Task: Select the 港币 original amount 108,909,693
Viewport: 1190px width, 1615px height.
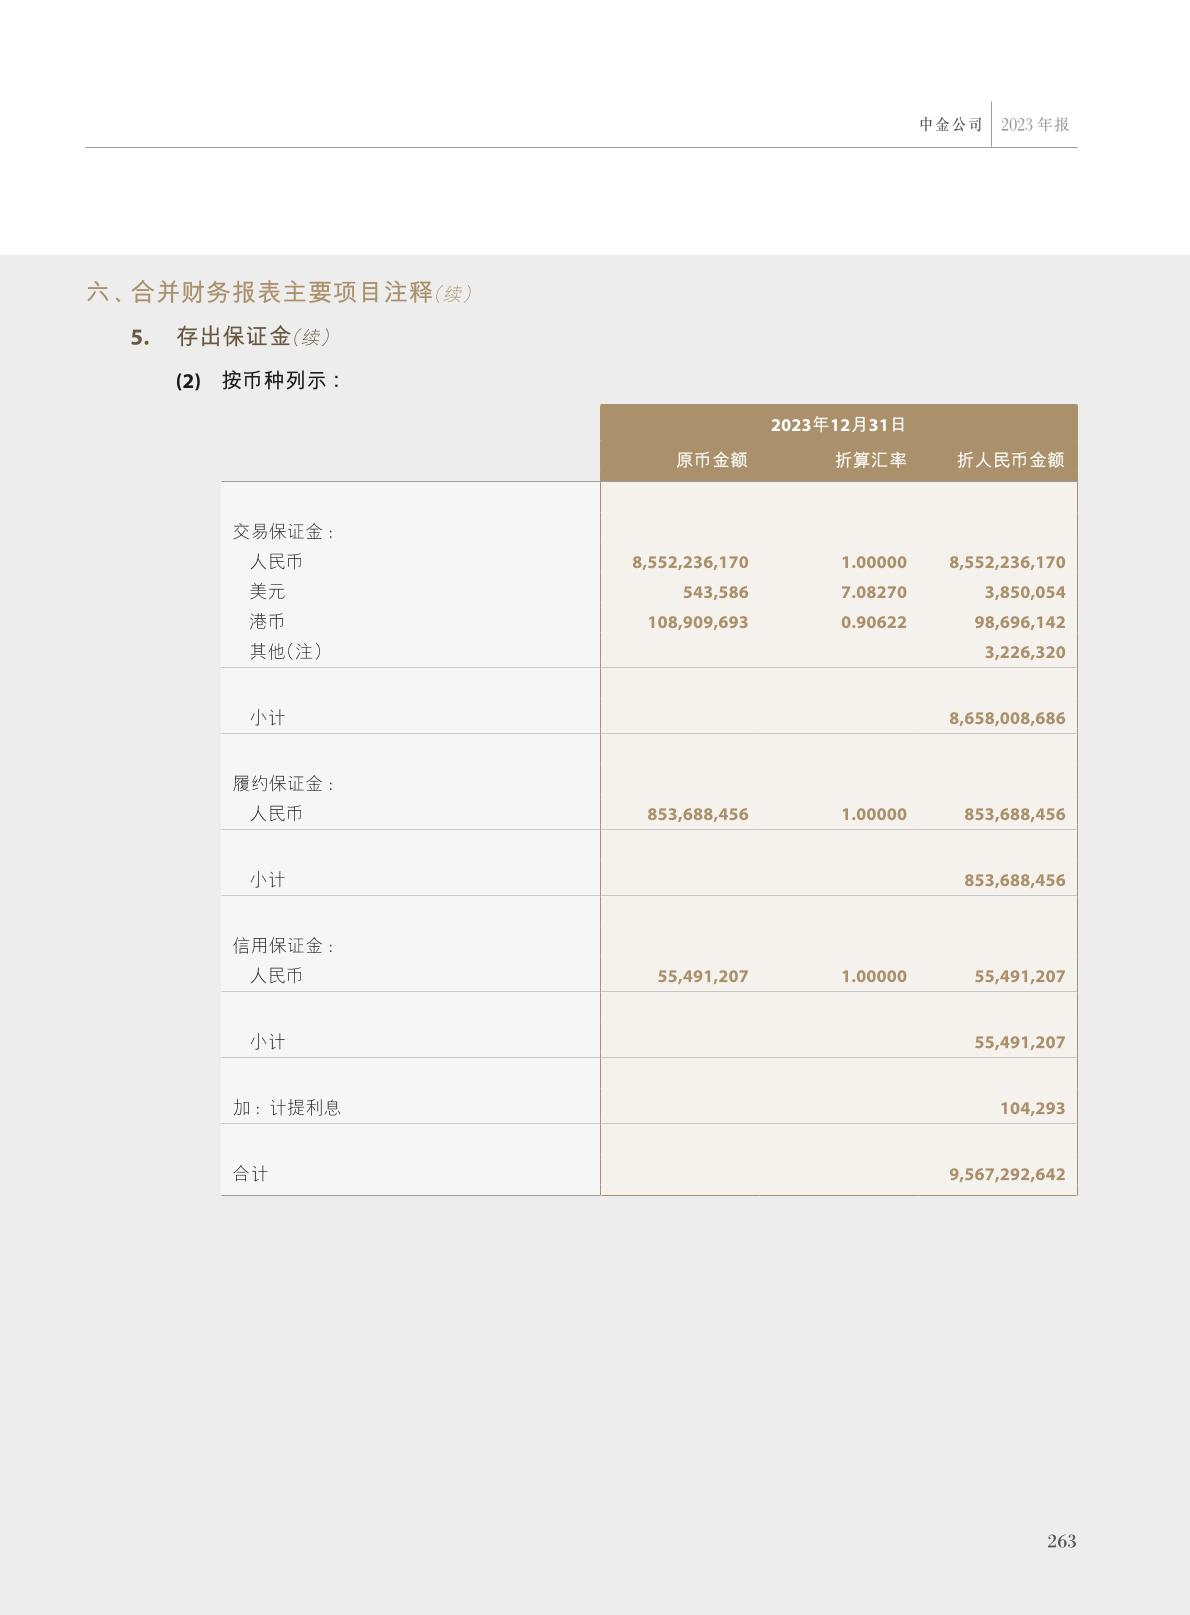Action: point(697,622)
